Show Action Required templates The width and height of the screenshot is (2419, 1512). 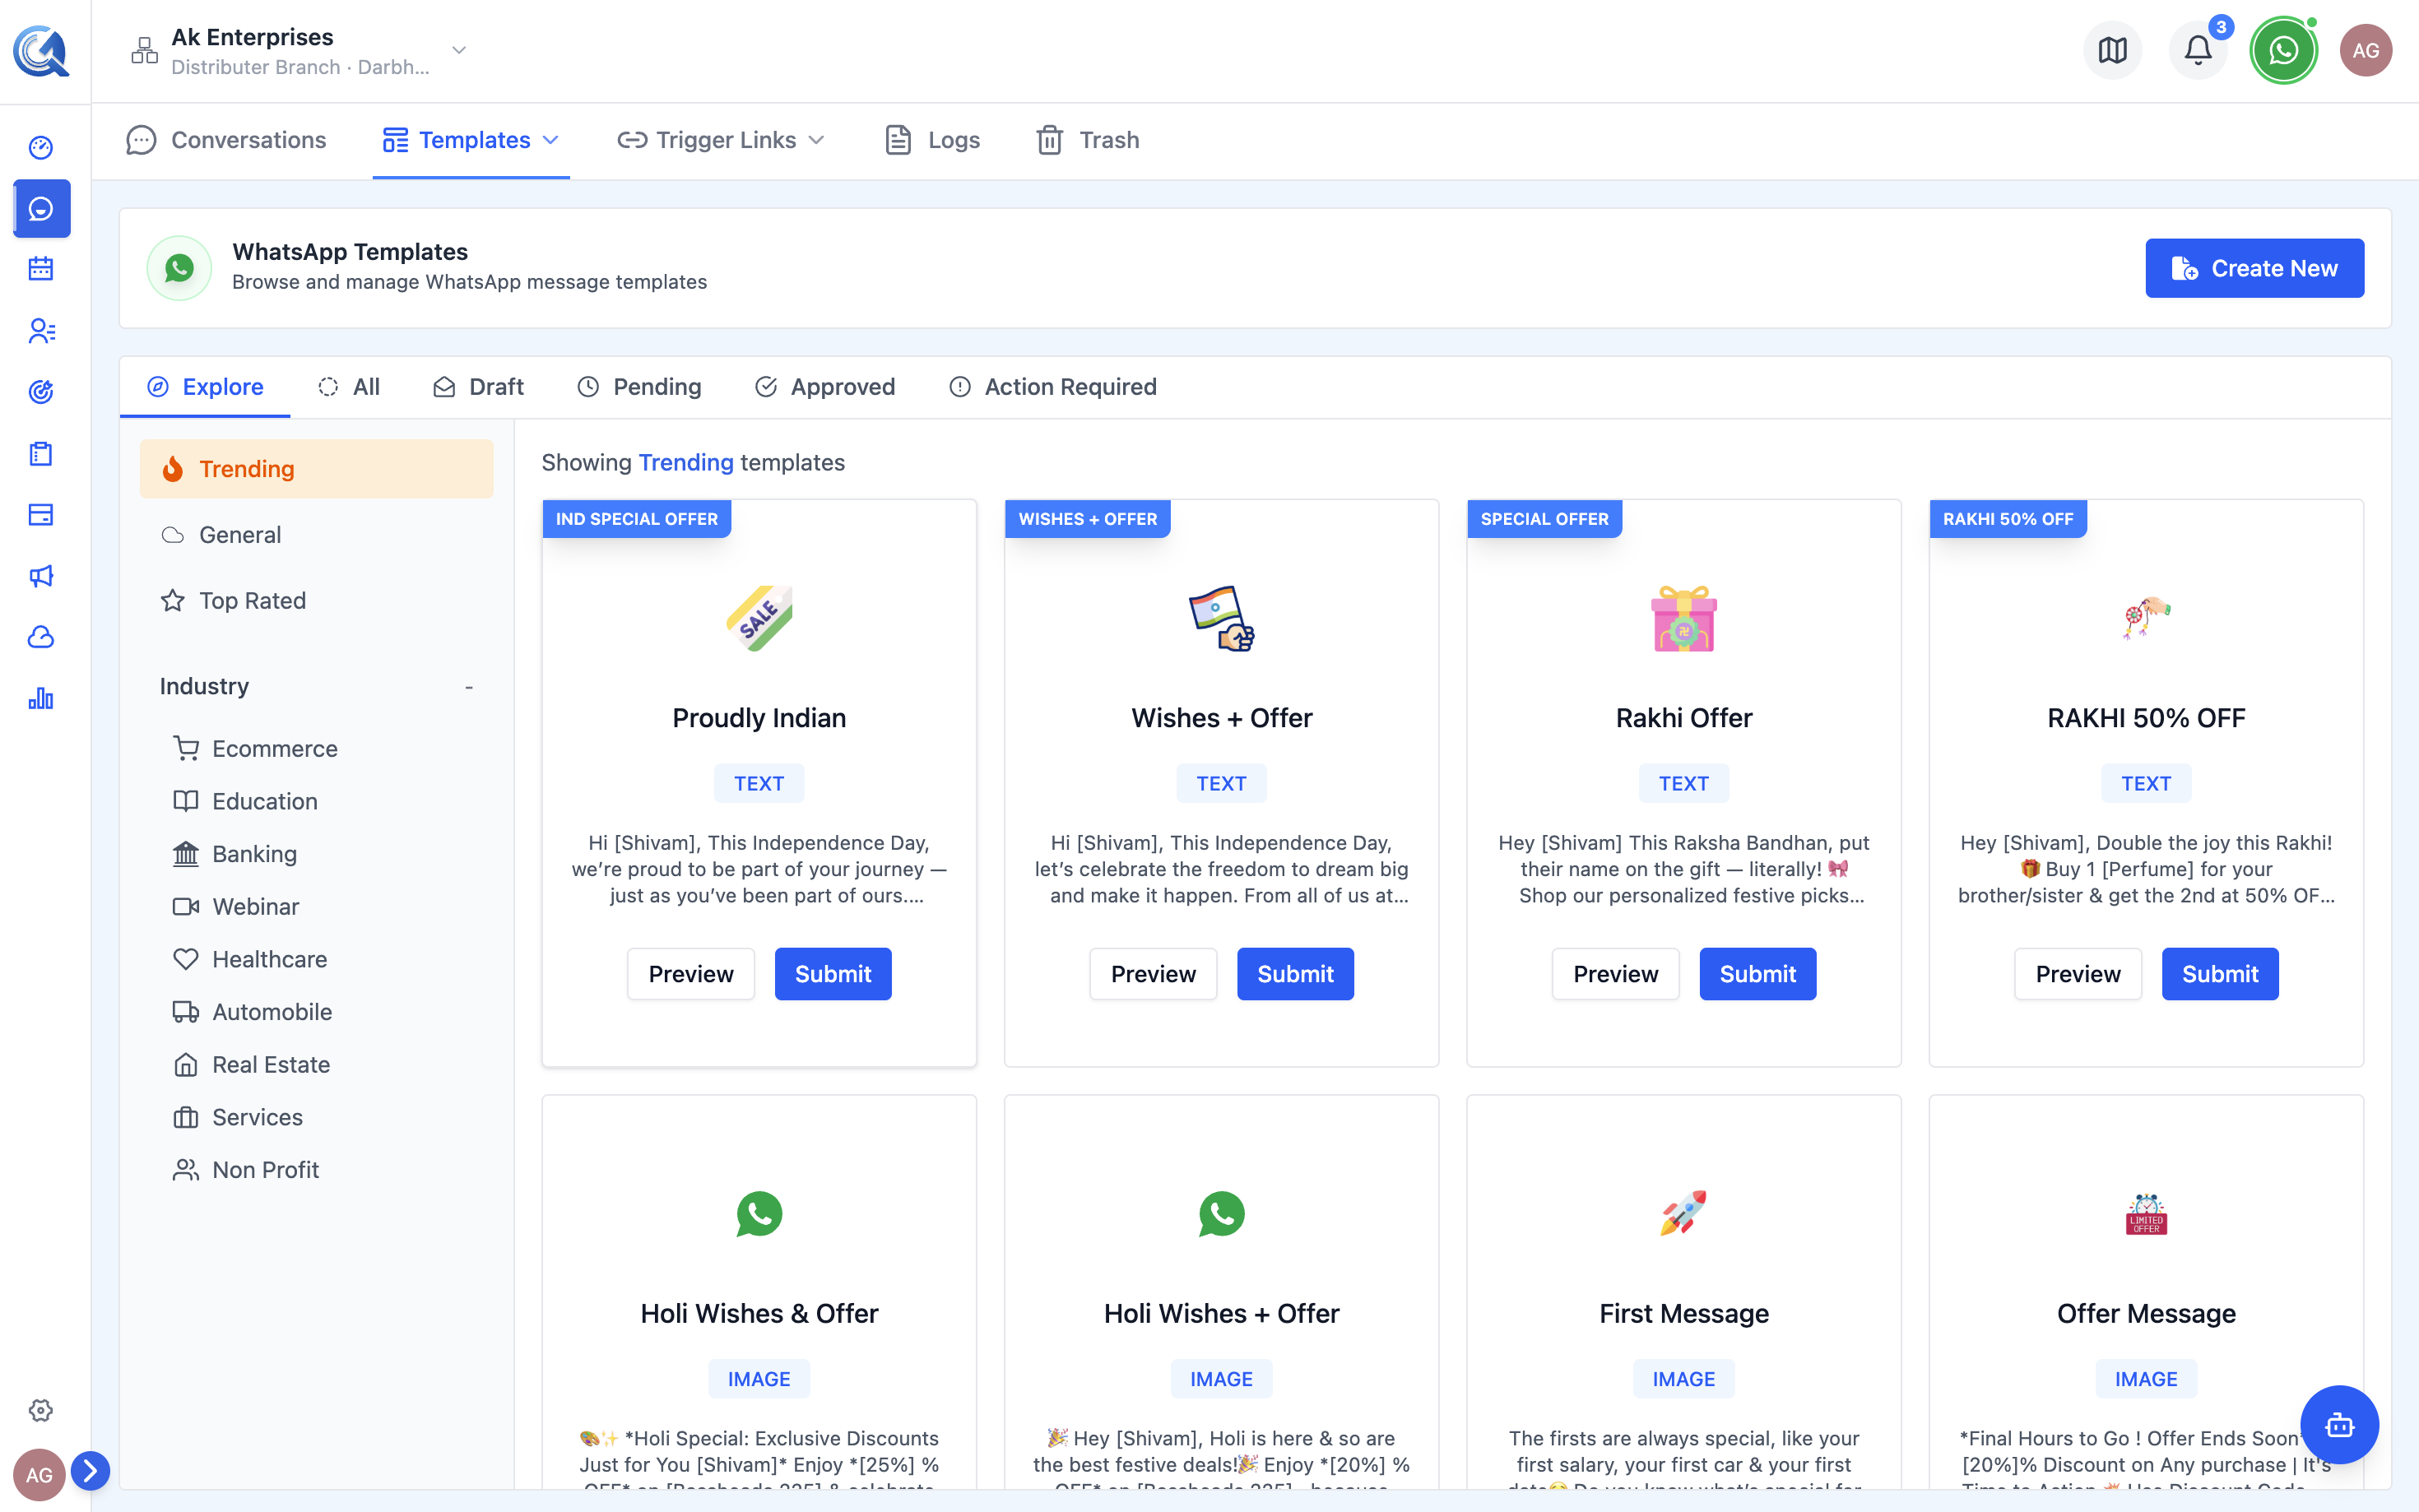pyautogui.click(x=1053, y=387)
